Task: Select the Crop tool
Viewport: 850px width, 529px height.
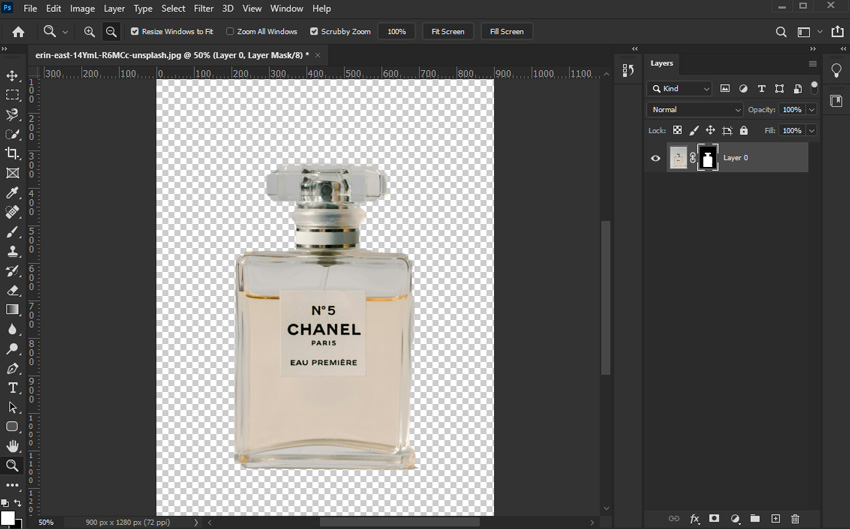Action: [x=12, y=153]
